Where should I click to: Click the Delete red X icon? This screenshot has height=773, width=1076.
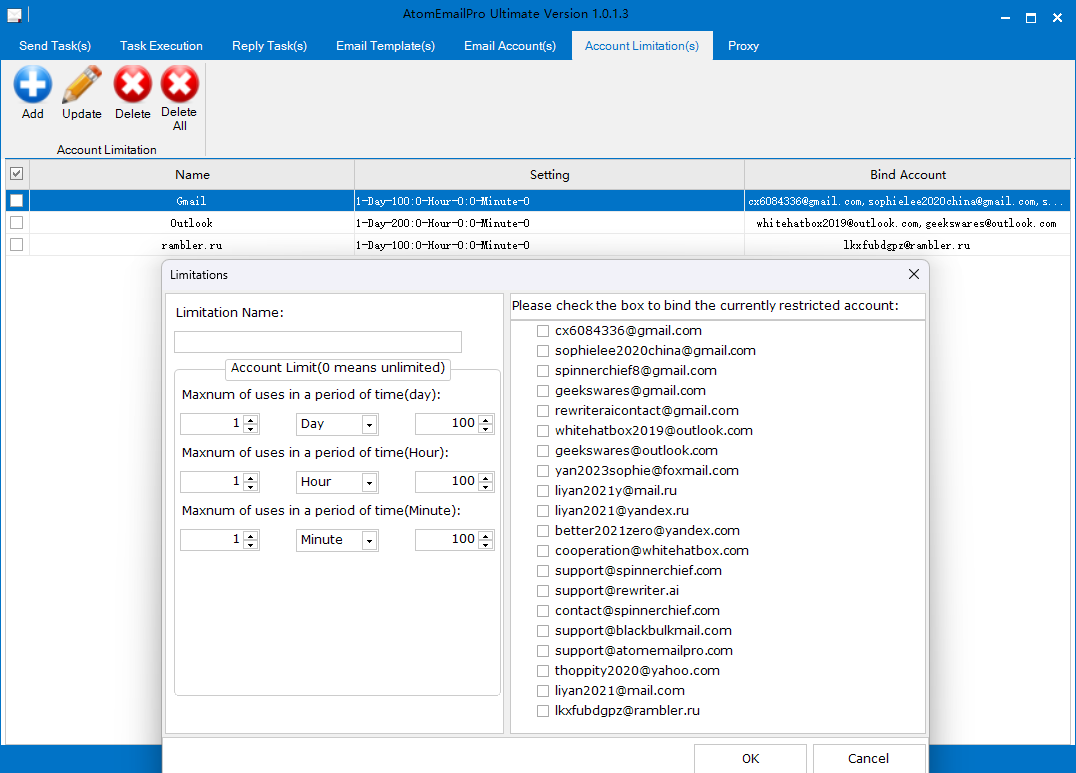click(x=132, y=85)
